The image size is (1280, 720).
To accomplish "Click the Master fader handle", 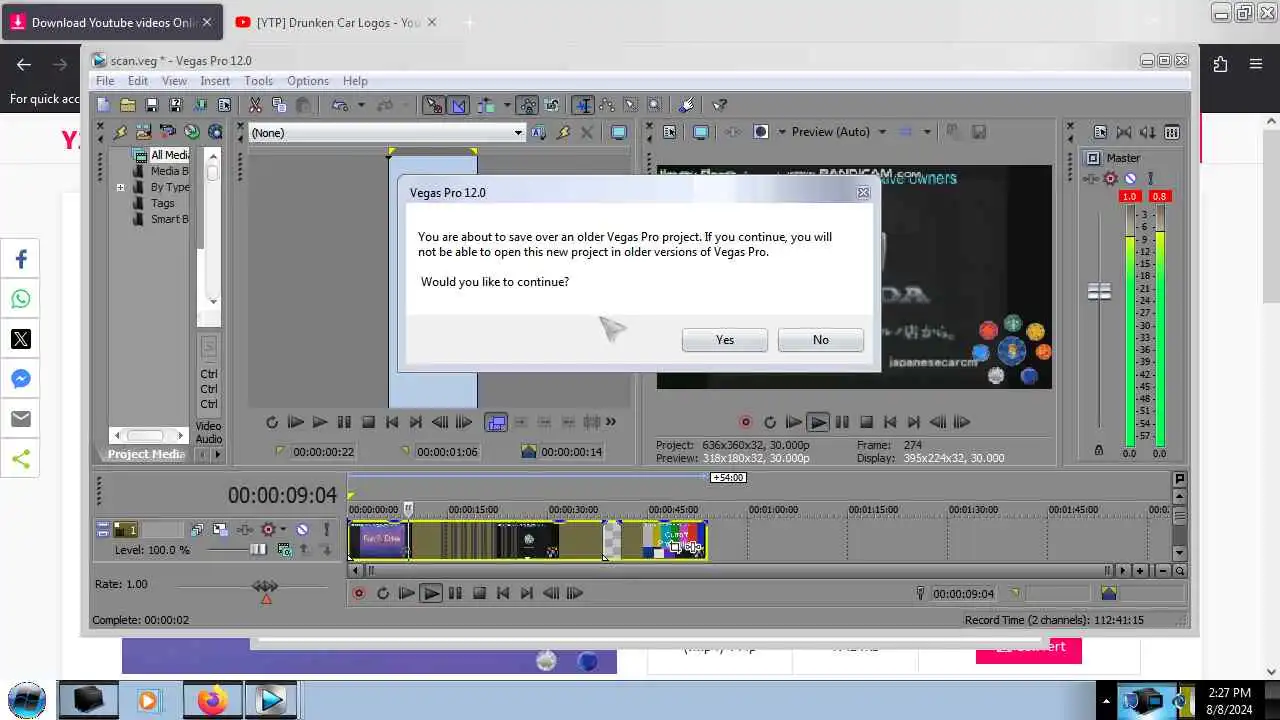I will coord(1099,292).
